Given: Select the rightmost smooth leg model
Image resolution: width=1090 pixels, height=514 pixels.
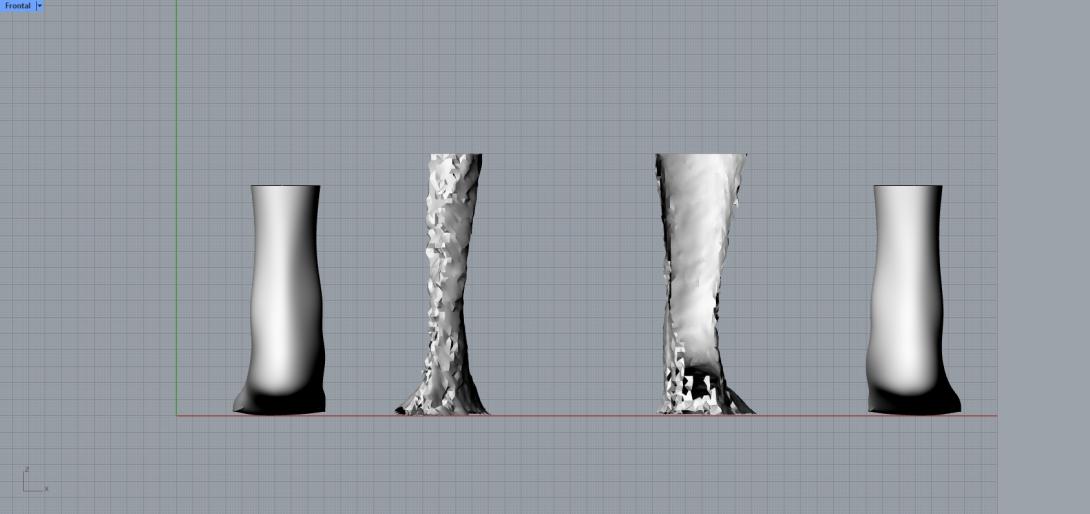Looking at the screenshot, I should coord(907,300).
